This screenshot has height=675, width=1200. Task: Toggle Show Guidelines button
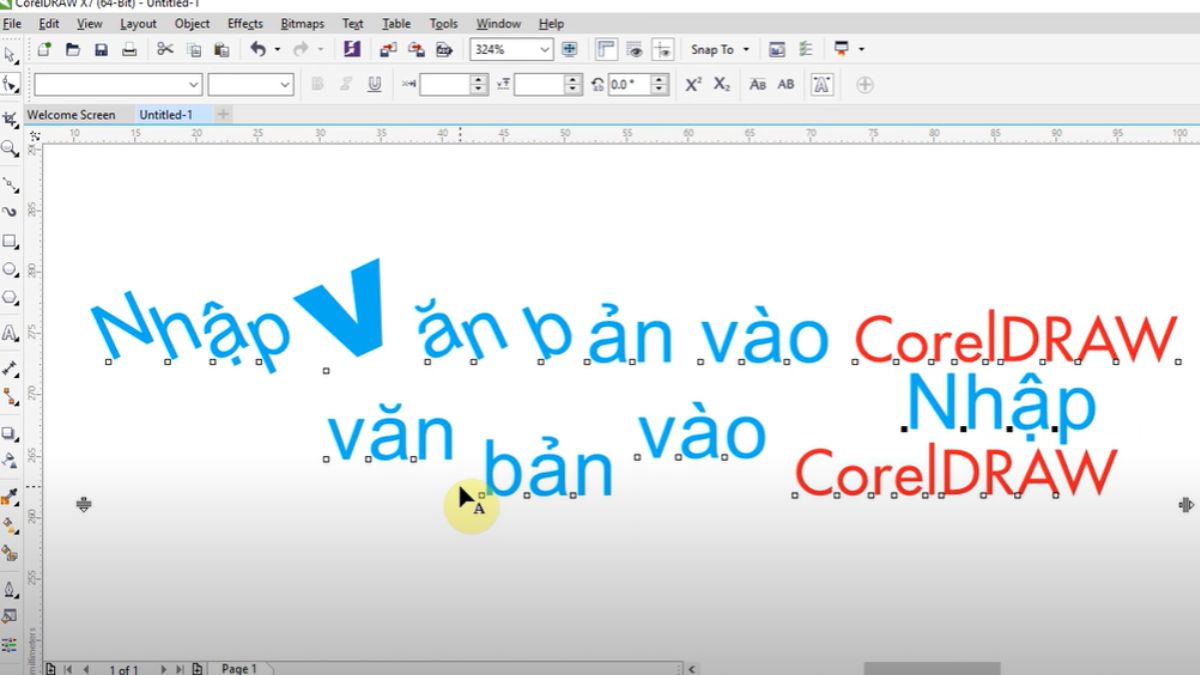pos(662,49)
